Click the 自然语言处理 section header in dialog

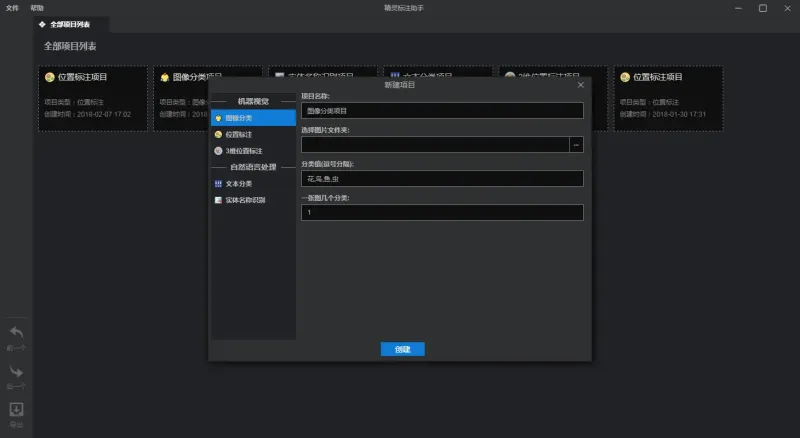click(253, 167)
